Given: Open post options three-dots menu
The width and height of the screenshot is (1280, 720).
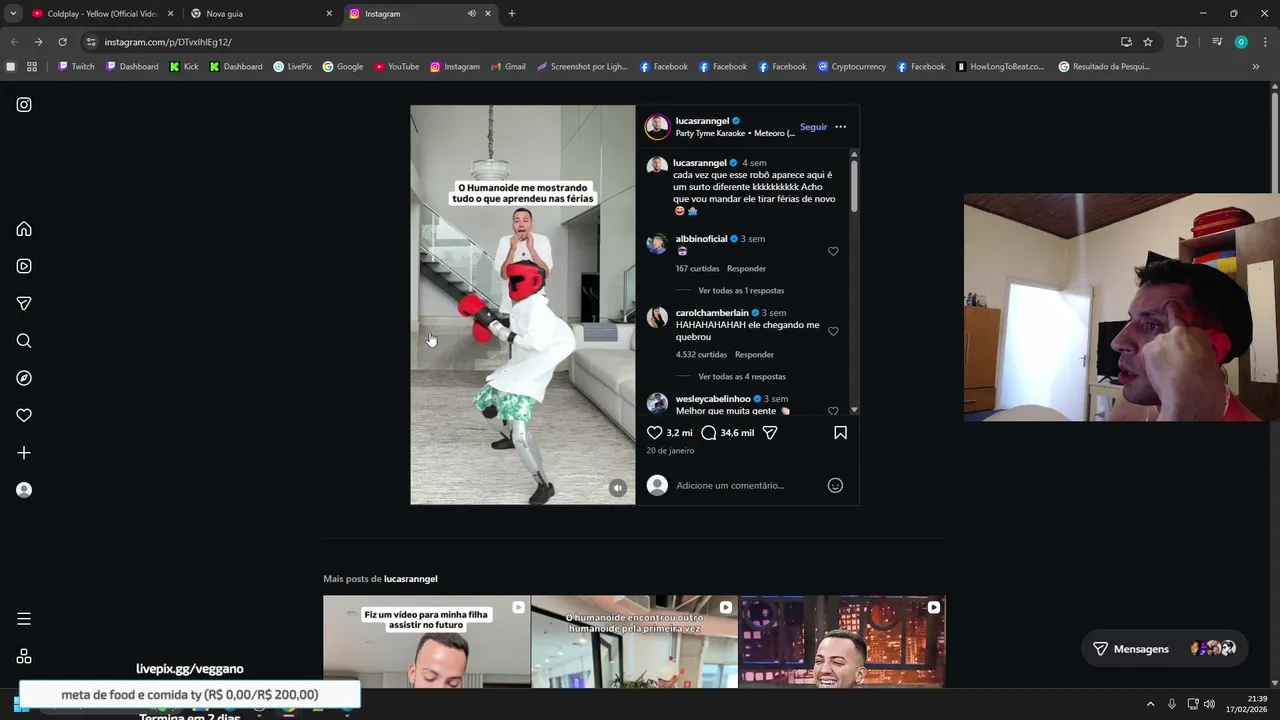Looking at the screenshot, I should pyautogui.click(x=840, y=127).
